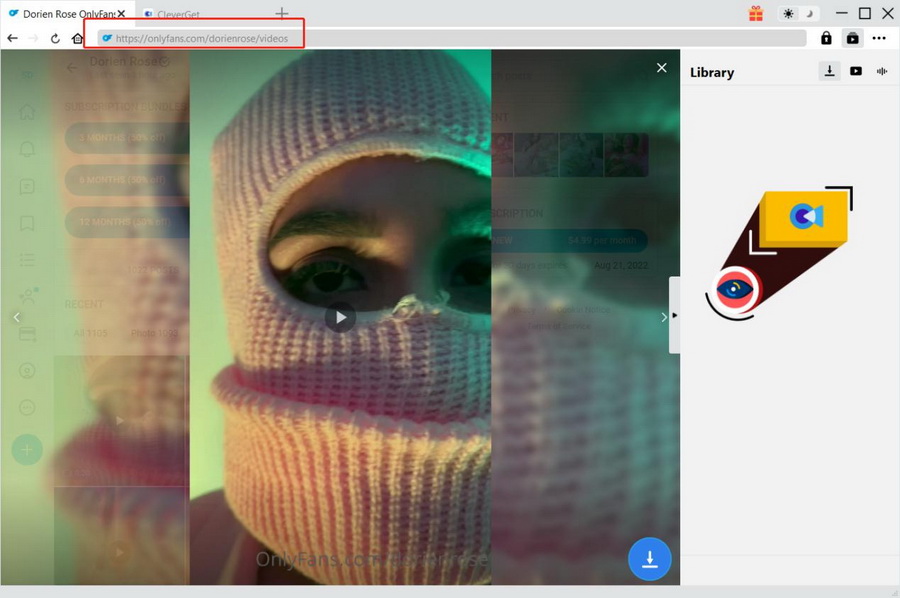This screenshot has height=598, width=900.
Task: Click the padlock icon in toolbar
Action: (x=826, y=38)
